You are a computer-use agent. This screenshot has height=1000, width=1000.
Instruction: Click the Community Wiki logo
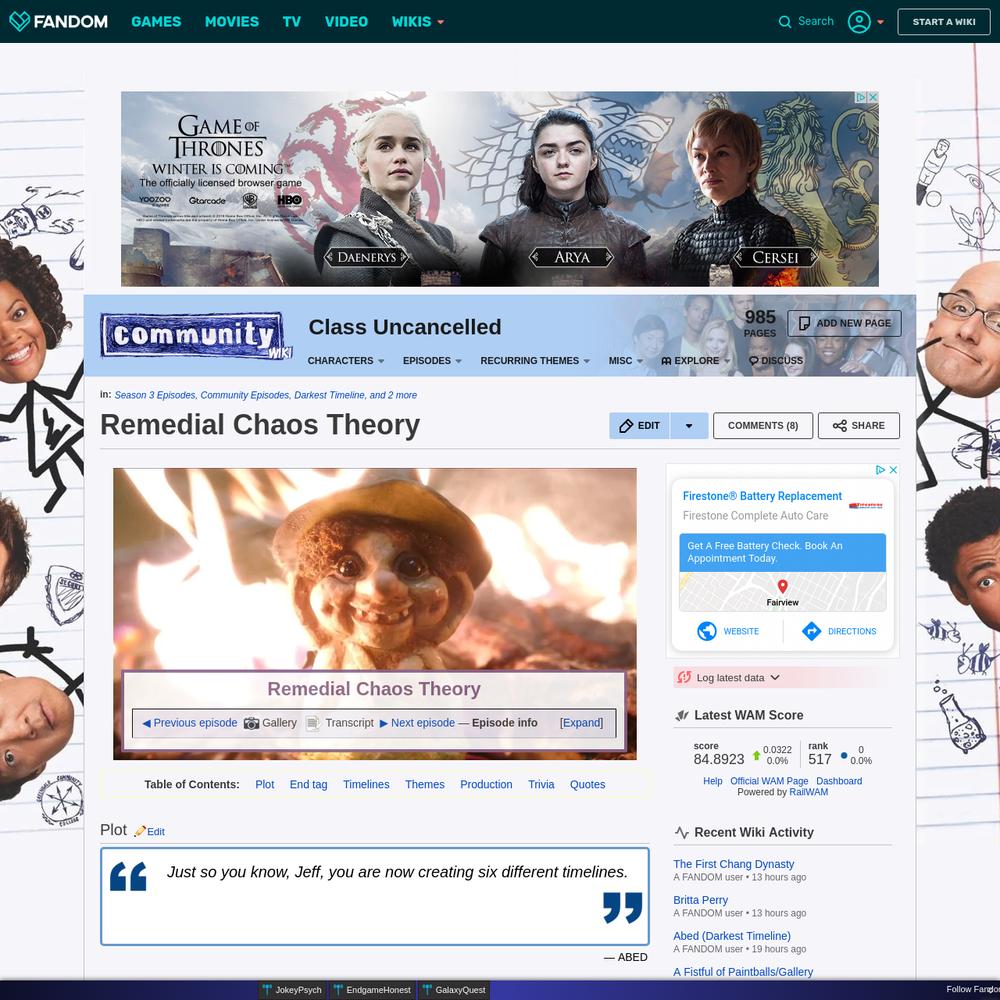[196, 335]
